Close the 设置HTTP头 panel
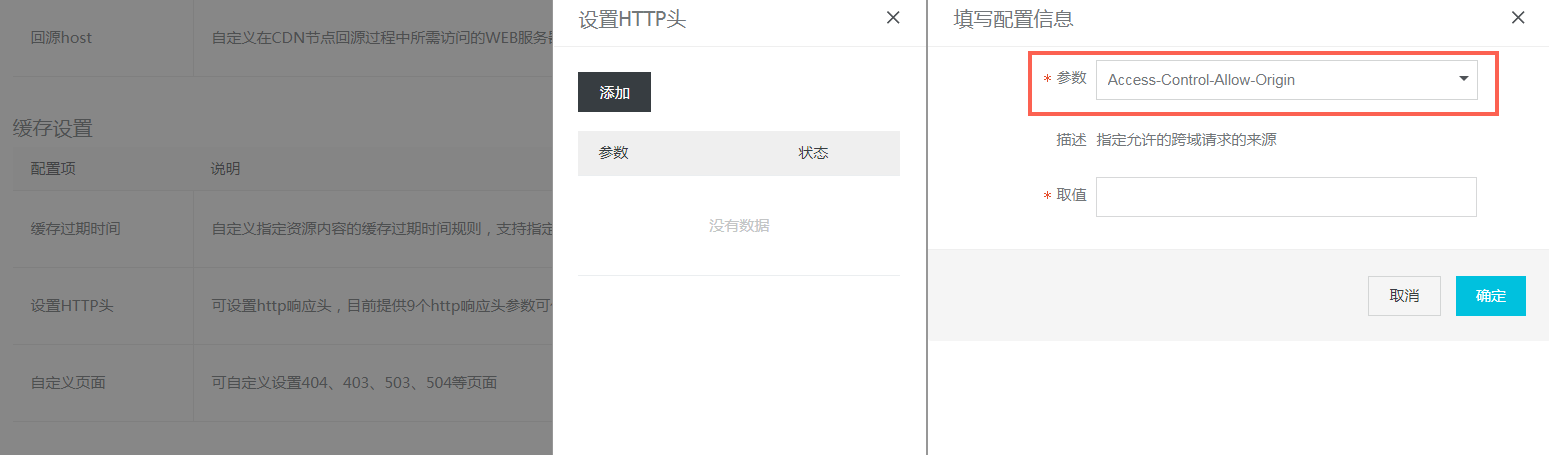Screen dimensions: 1549x455 pos(893,18)
